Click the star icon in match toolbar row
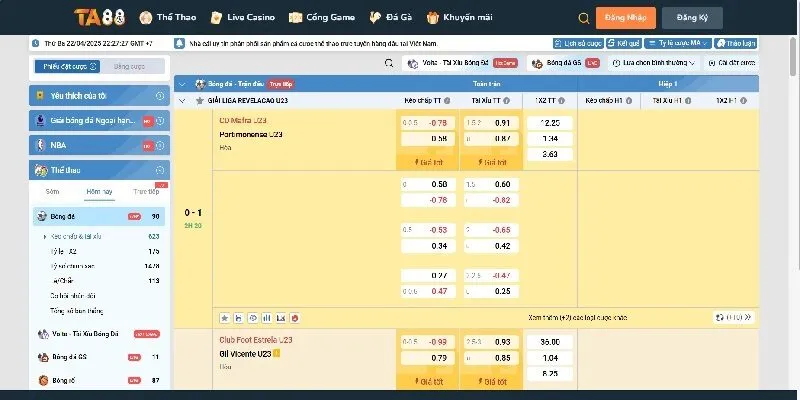Screen dimensions: 800x400 click(x=224, y=317)
